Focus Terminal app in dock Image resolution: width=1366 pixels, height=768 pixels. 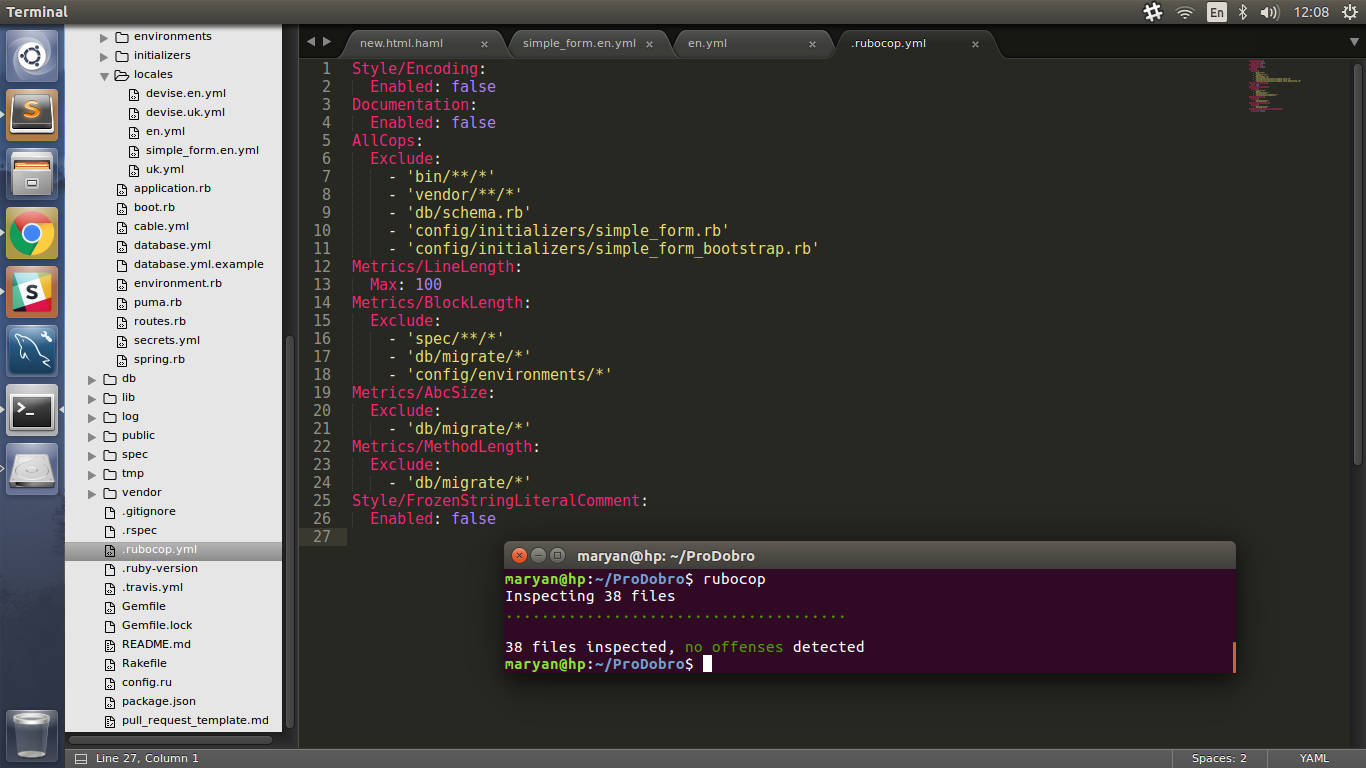32,410
